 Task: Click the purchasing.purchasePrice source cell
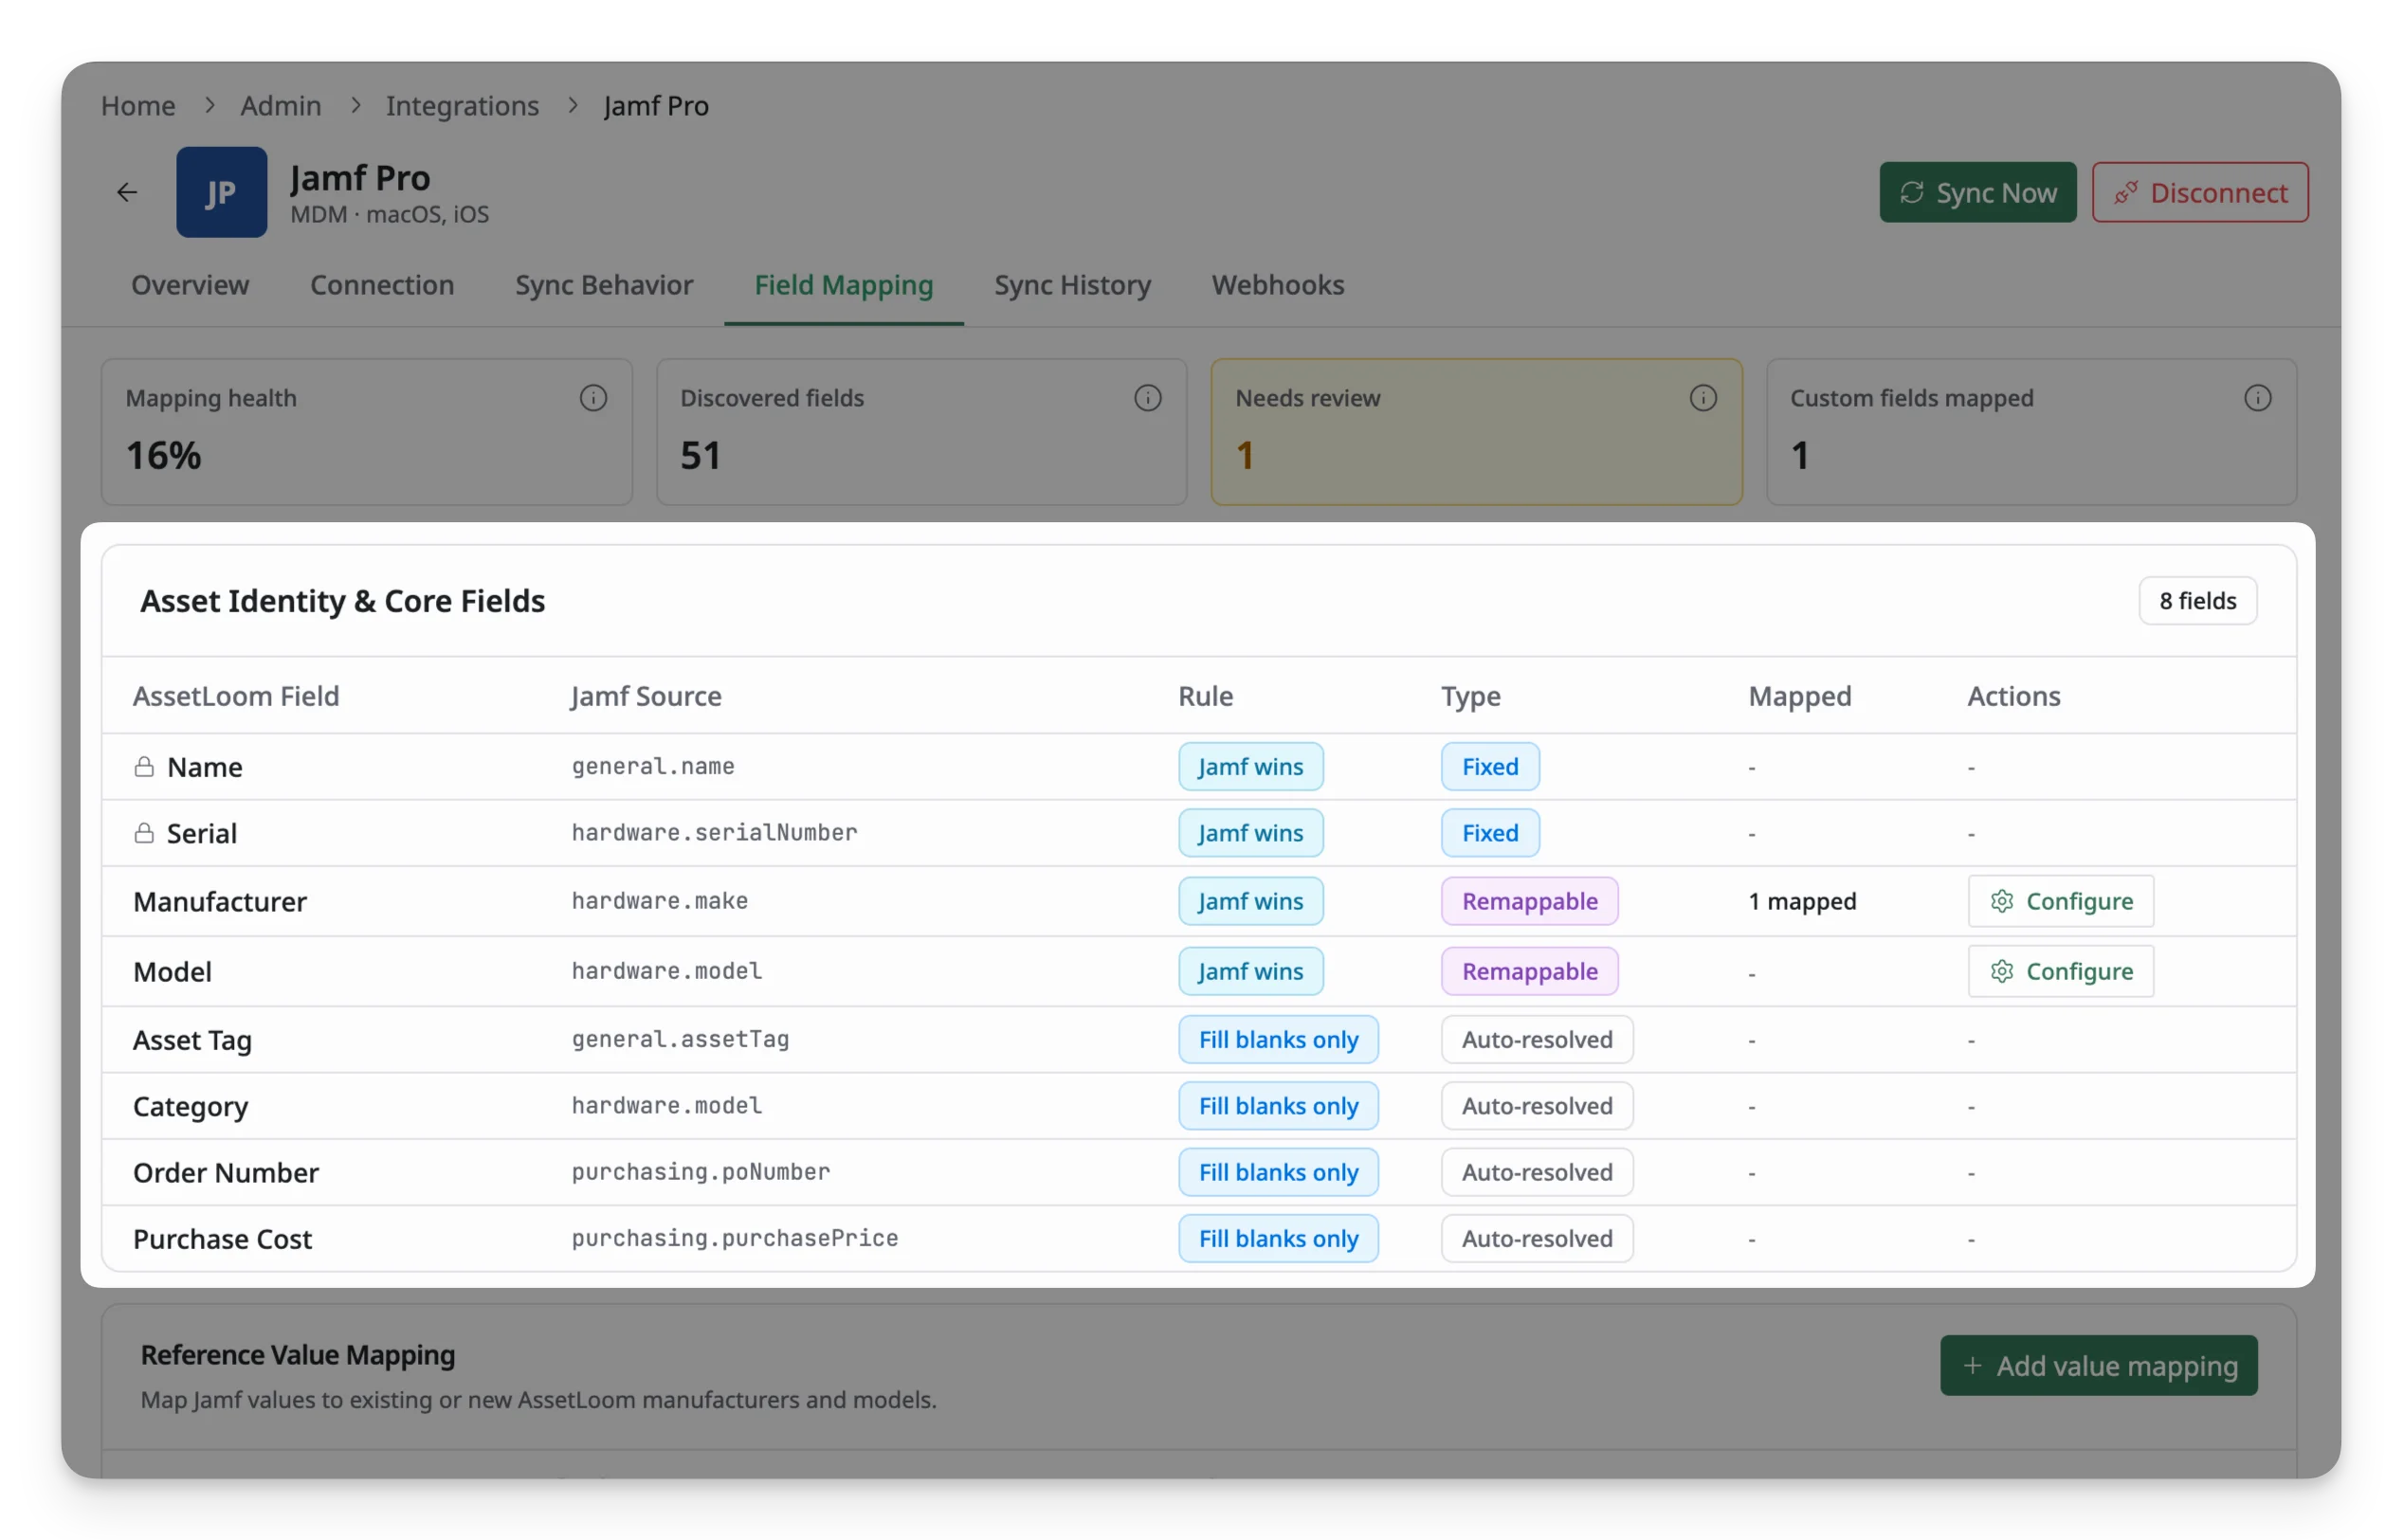click(x=734, y=1238)
